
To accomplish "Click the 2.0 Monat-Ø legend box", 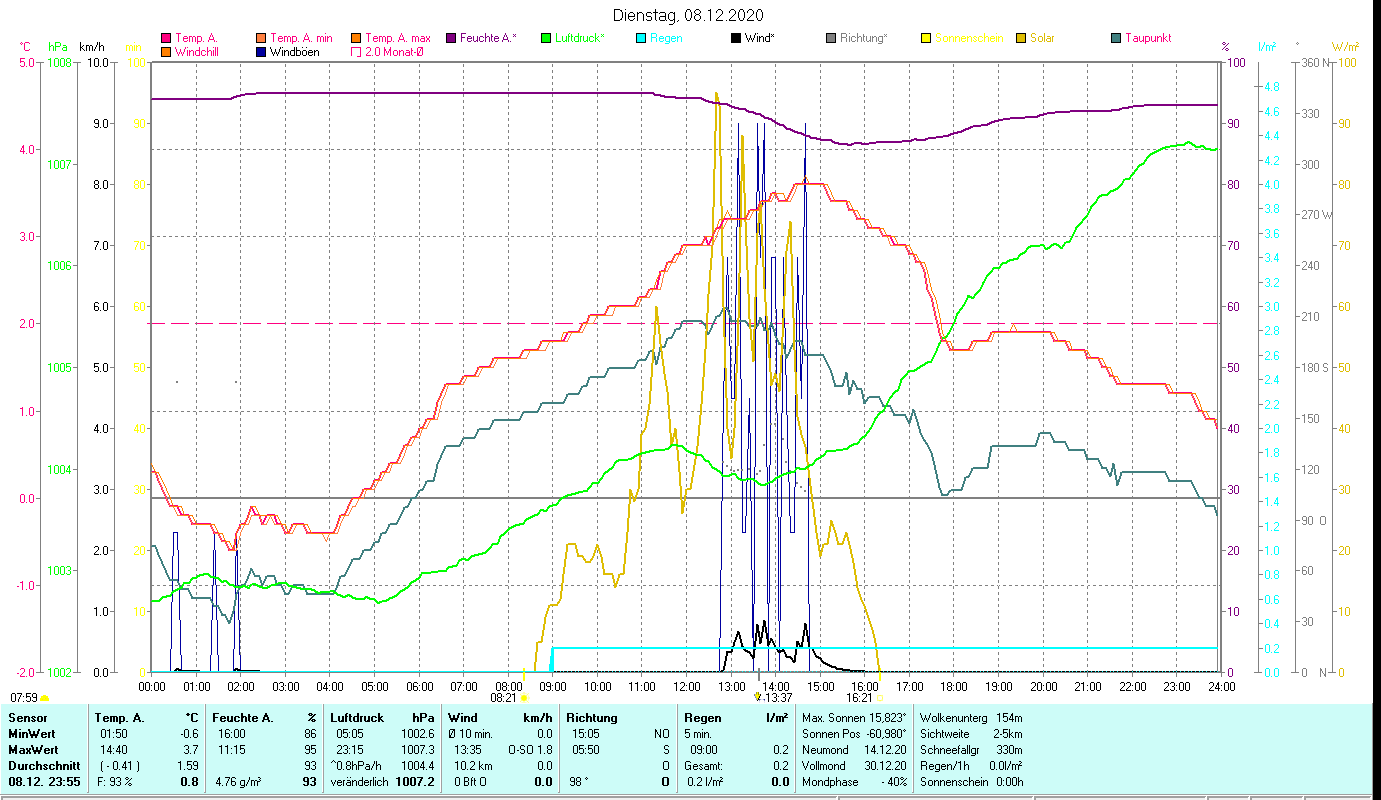I will (356, 52).
